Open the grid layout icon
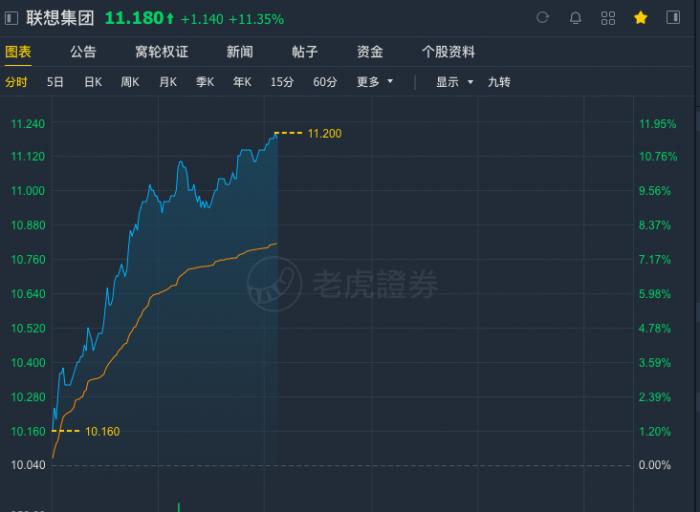The width and height of the screenshot is (700, 512). [608, 18]
